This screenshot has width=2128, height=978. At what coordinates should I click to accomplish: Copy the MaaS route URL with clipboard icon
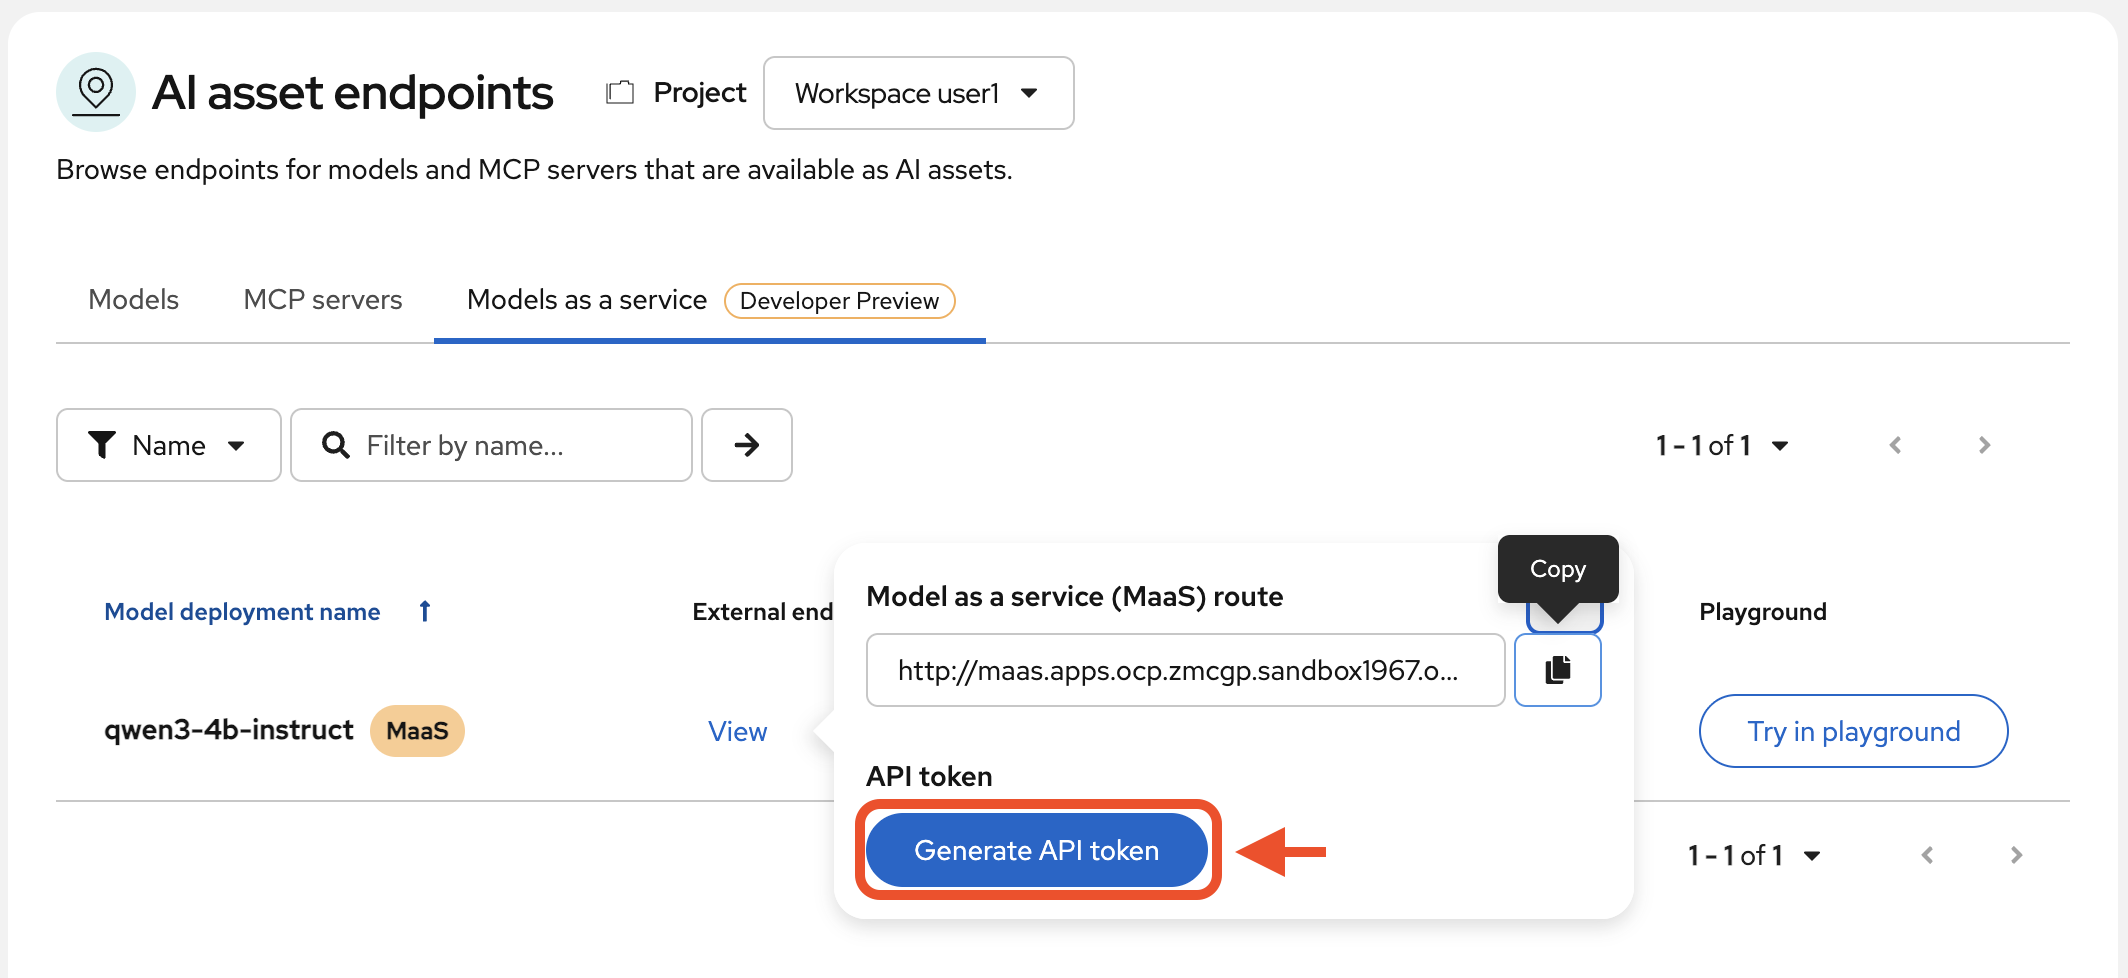pos(1558,670)
